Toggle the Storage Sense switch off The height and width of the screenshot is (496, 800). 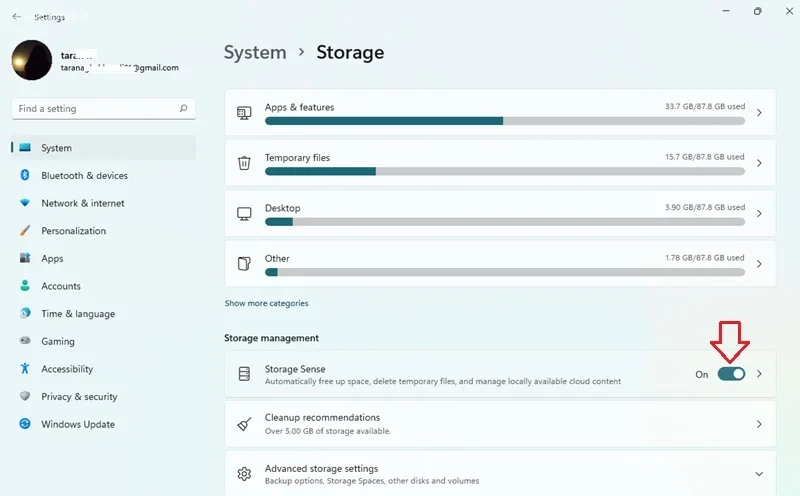[x=731, y=374]
